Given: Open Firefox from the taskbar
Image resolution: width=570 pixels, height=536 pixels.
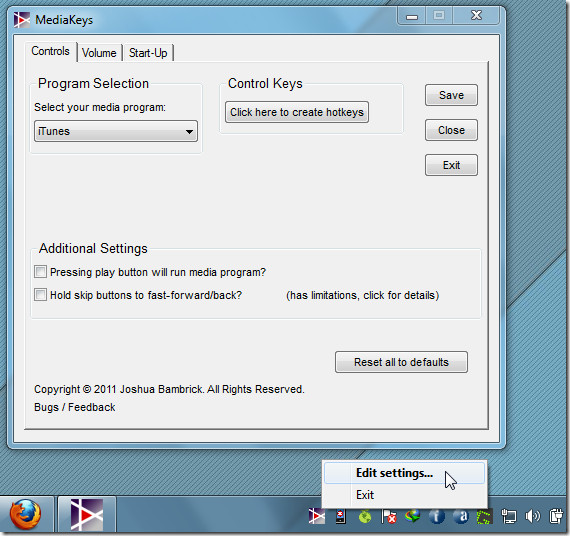Looking at the screenshot, I should pos(25,515).
